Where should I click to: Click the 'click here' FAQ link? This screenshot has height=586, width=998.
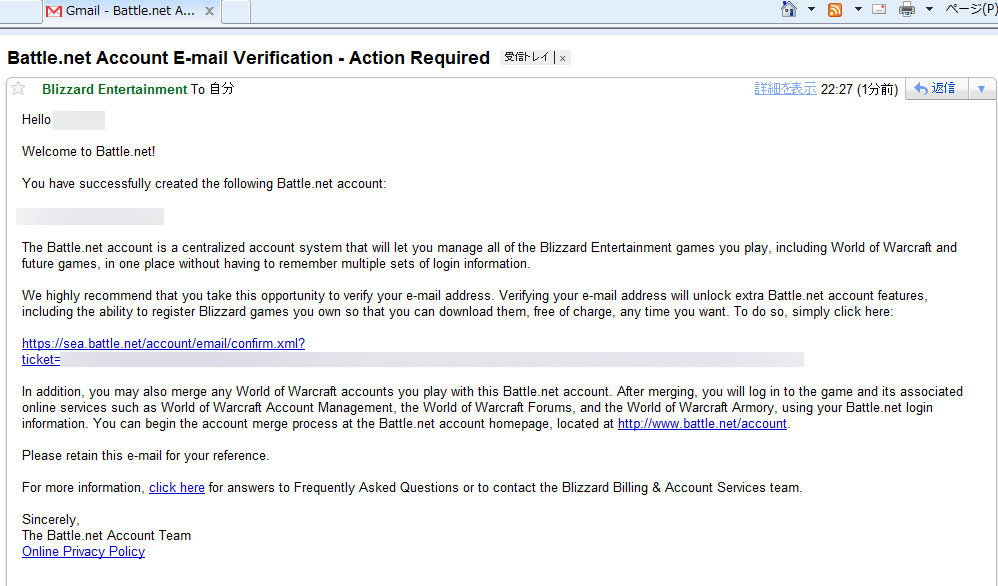pyautogui.click(x=177, y=487)
